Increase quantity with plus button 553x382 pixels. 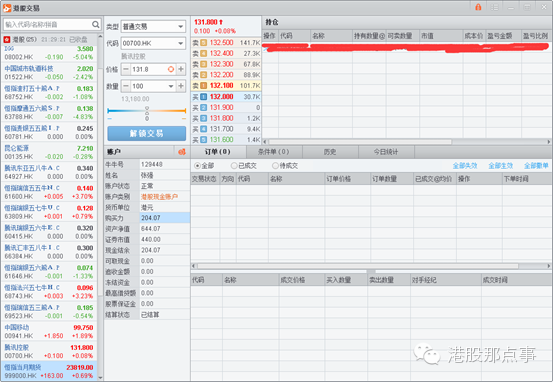click(181, 86)
